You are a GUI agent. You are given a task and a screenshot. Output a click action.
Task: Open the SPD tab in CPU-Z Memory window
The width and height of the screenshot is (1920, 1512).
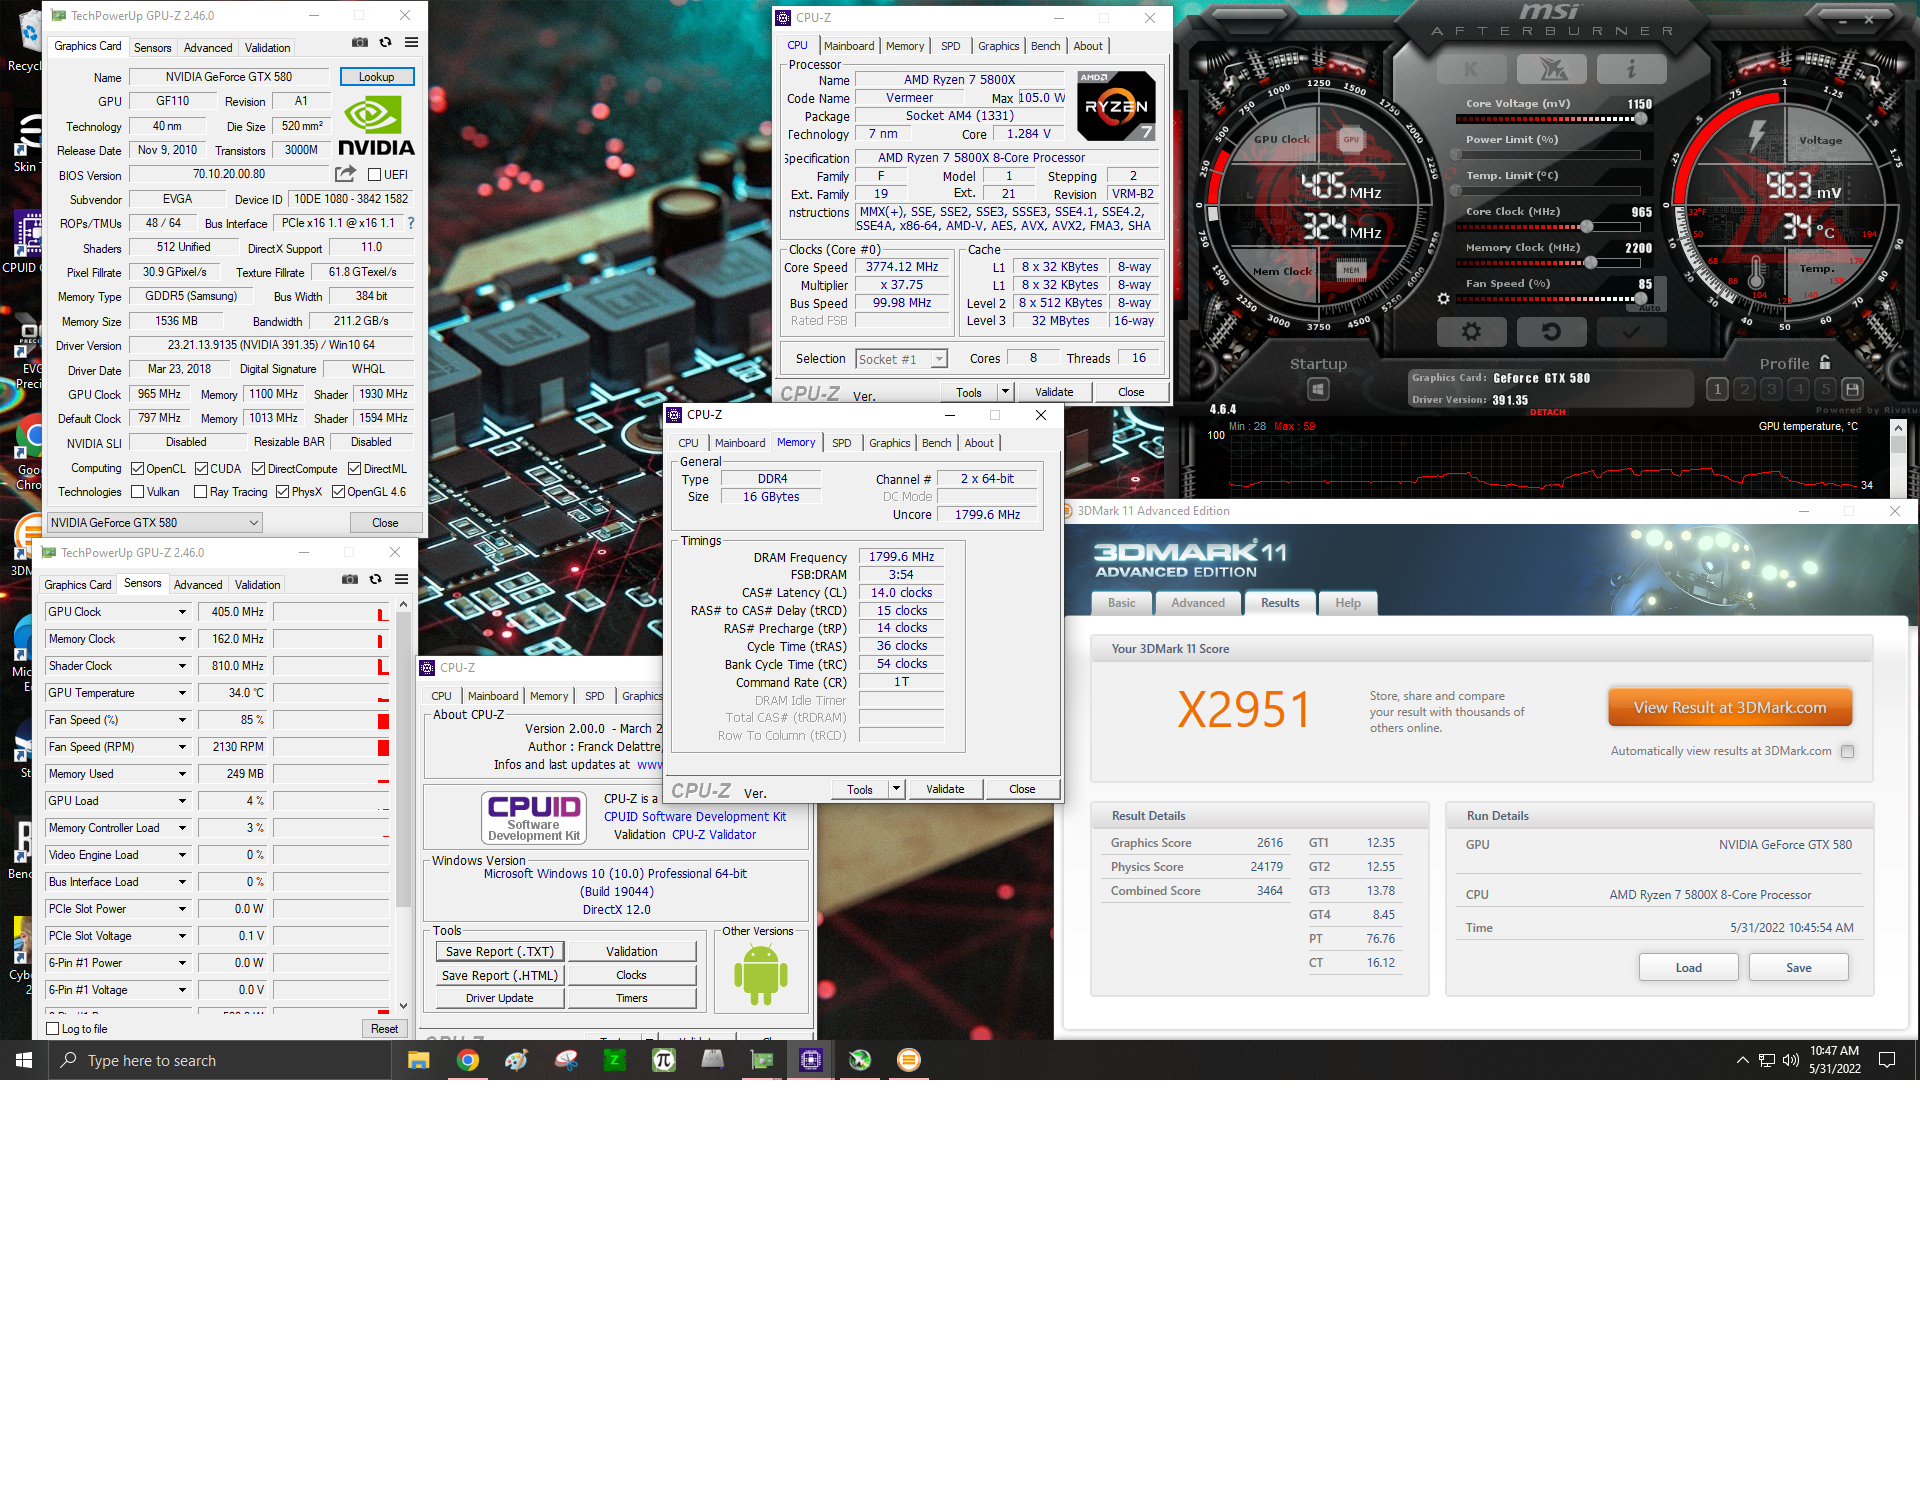(842, 443)
